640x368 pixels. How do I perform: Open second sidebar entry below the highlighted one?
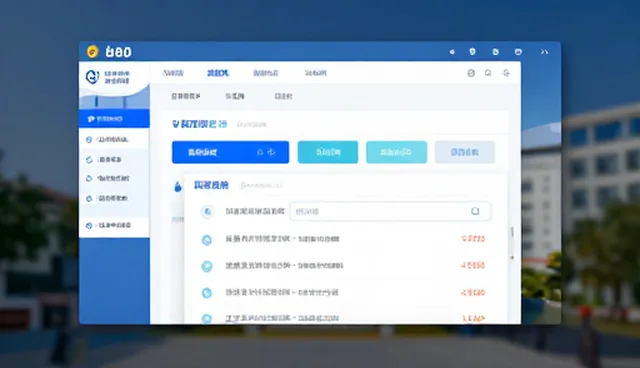click(x=114, y=160)
